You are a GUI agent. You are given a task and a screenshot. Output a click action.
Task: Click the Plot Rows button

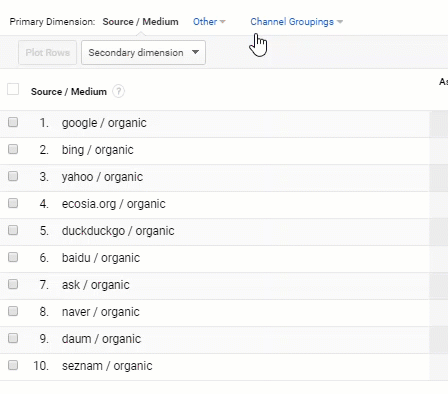48,53
